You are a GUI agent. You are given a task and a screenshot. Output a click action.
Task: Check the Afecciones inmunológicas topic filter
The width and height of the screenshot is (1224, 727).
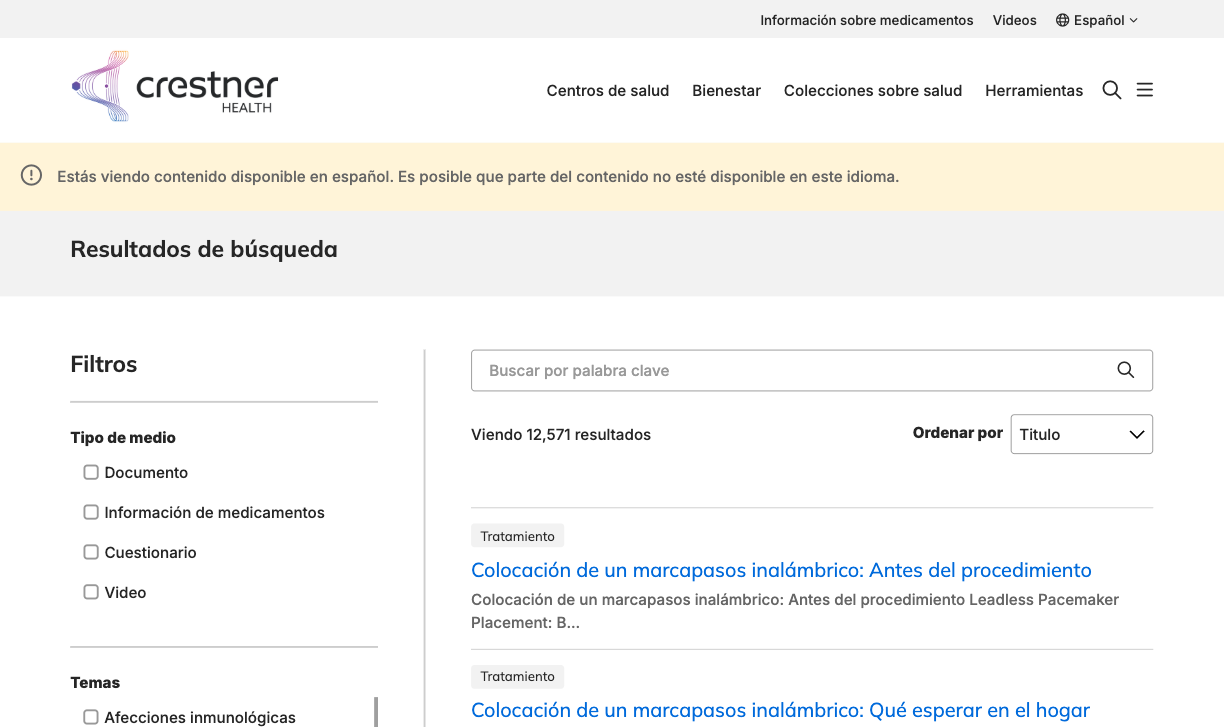tap(91, 717)
